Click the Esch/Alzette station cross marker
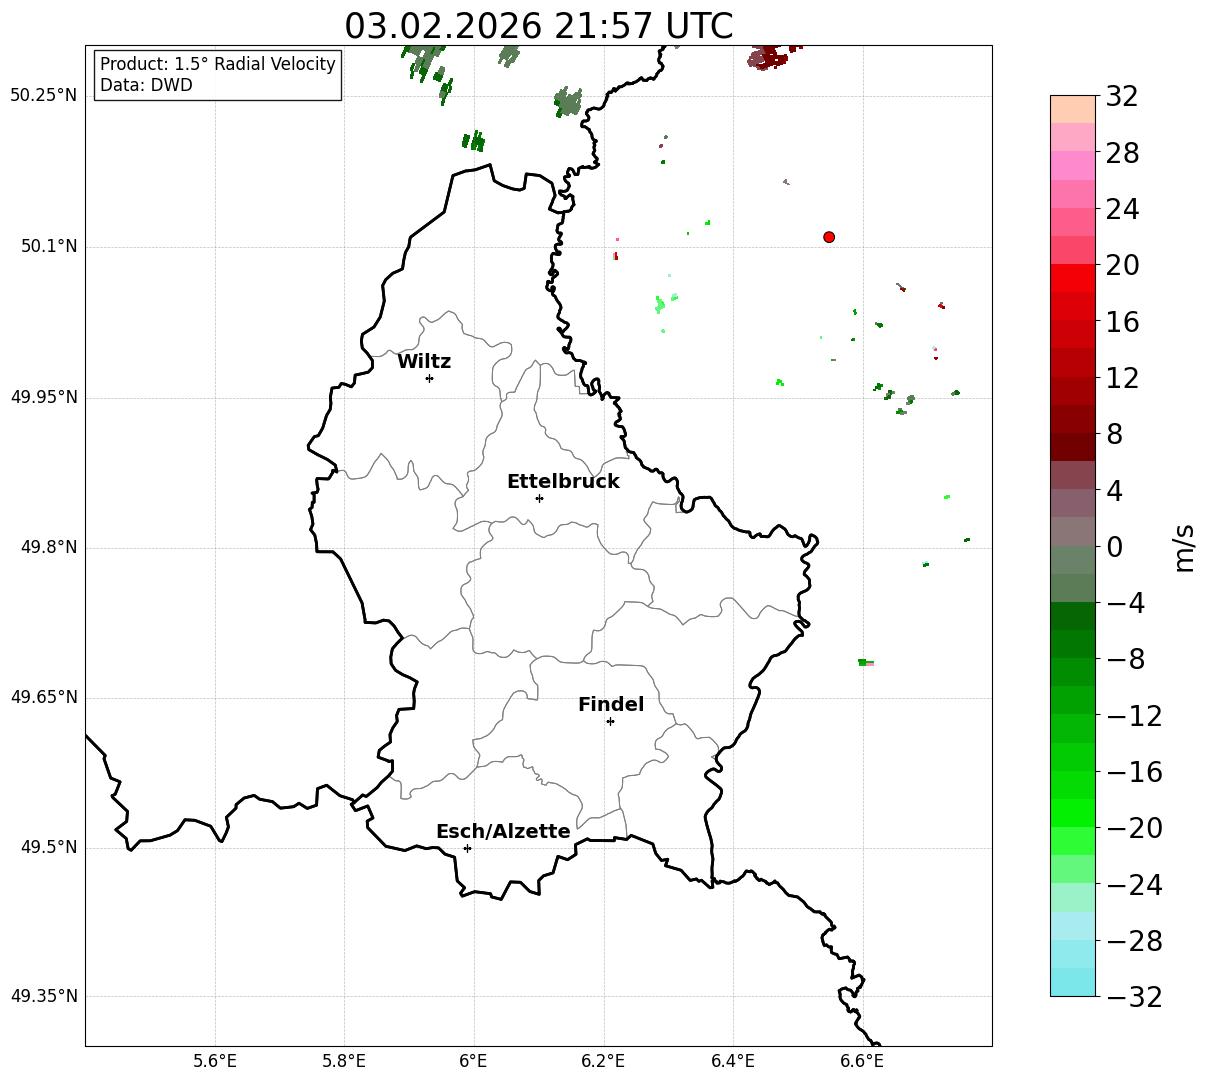The image size is (1207, 1081). click(467, 848)
